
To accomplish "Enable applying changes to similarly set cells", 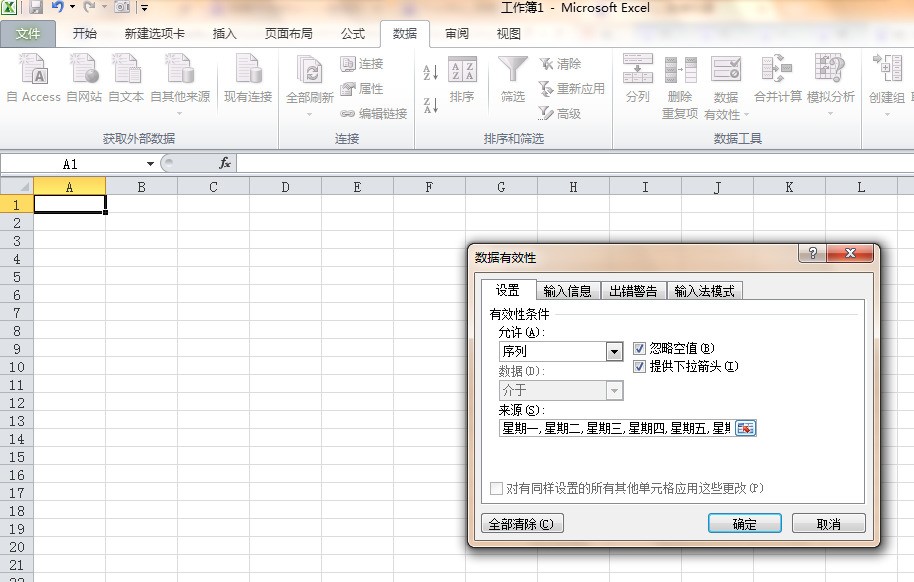I will click(x=496, y=488).
